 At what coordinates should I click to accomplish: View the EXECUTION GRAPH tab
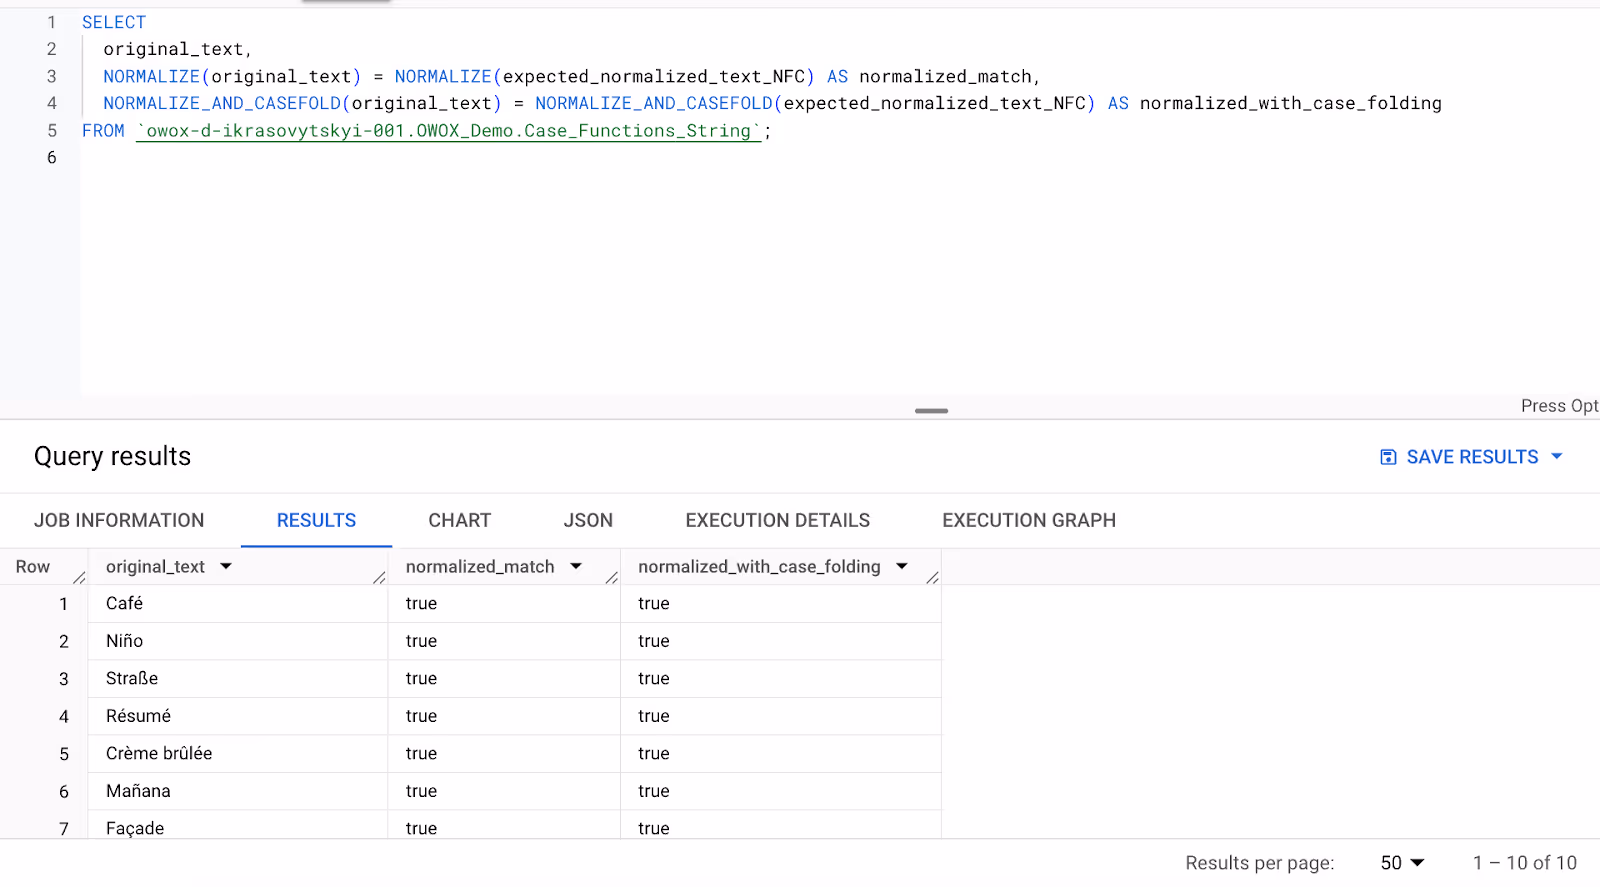coord(1029,520)
